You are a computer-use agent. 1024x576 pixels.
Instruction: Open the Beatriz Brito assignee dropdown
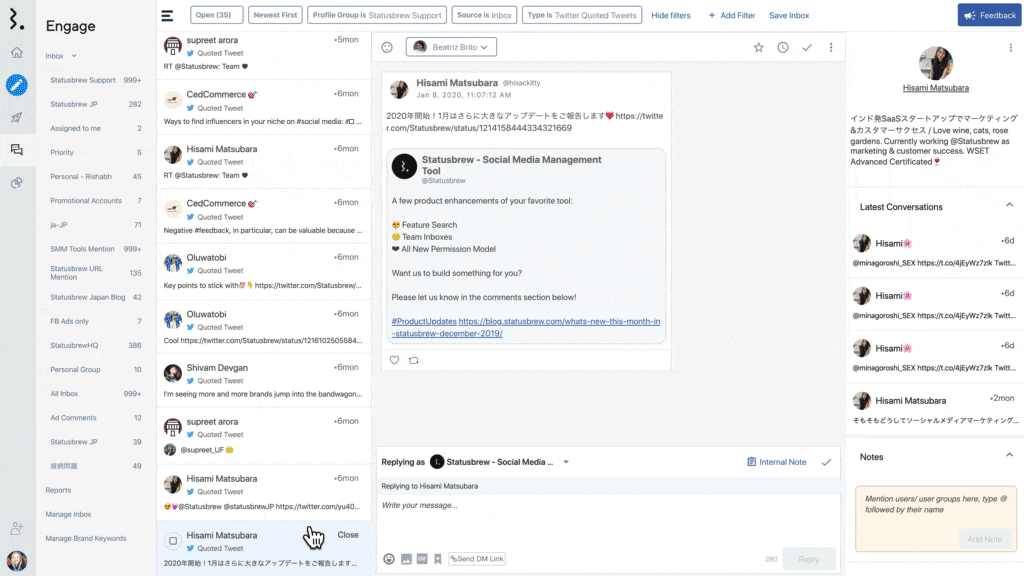click(451, 47)
